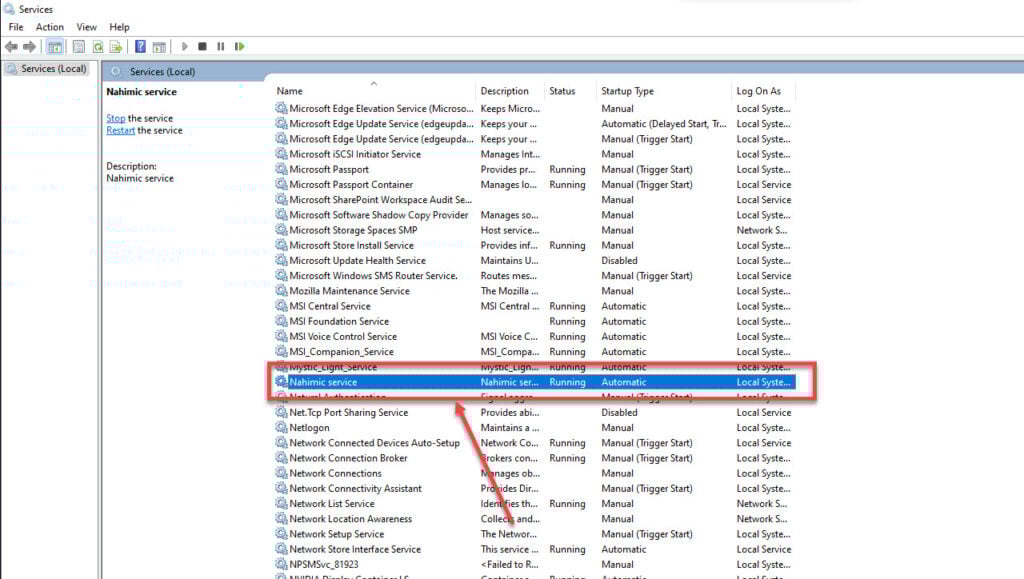Click gear icon beside Nahimic service

(x=281, y=382)
